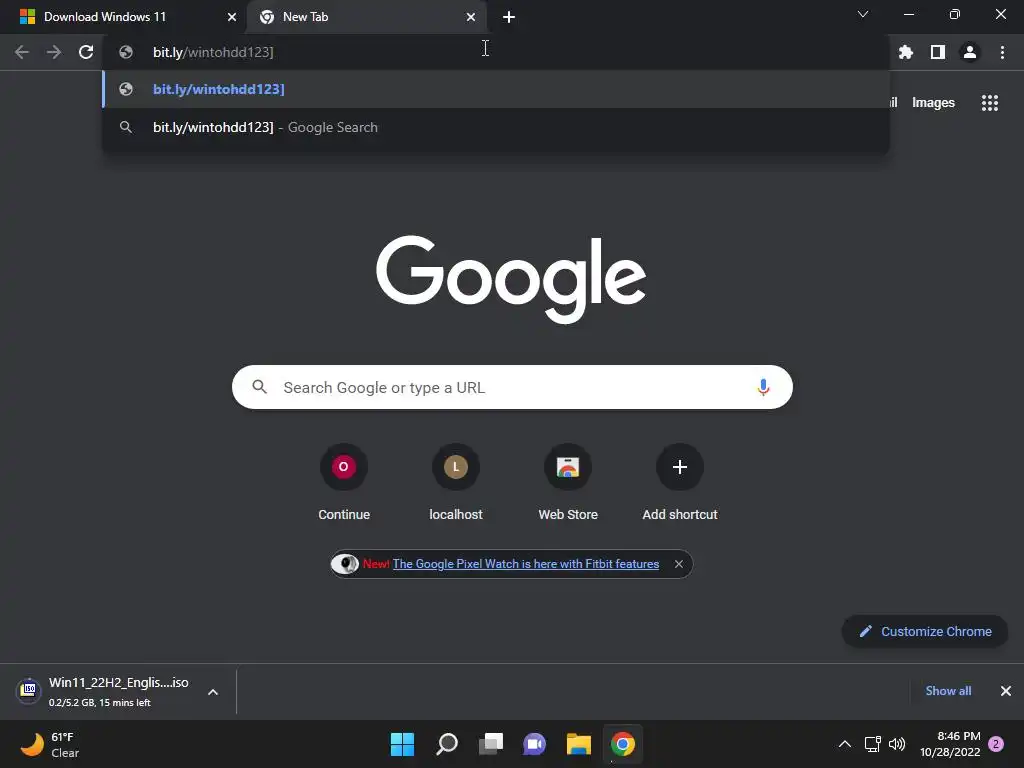The width and height of the screenshot is (1024, 768).
Task: Toggle the Chrome side panel icon
Action: click(938, 52)
